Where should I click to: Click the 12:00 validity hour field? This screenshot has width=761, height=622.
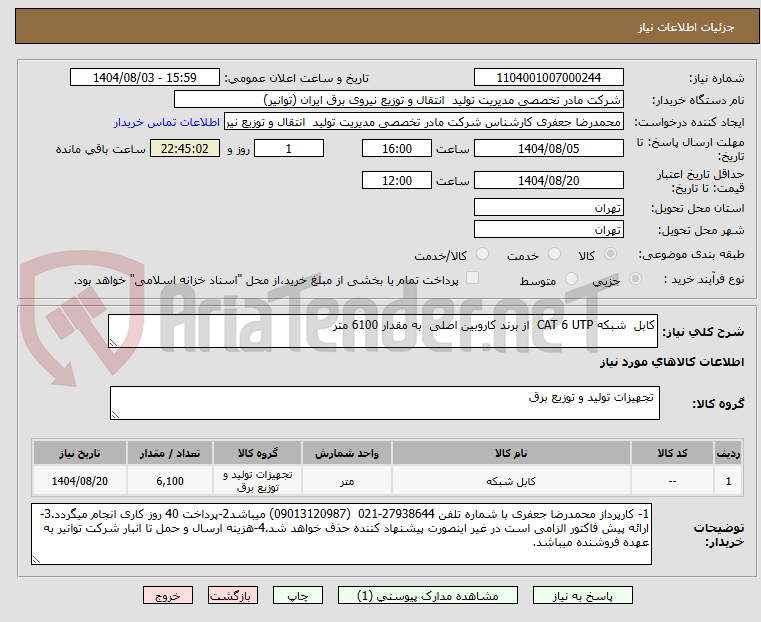[397, 180]
